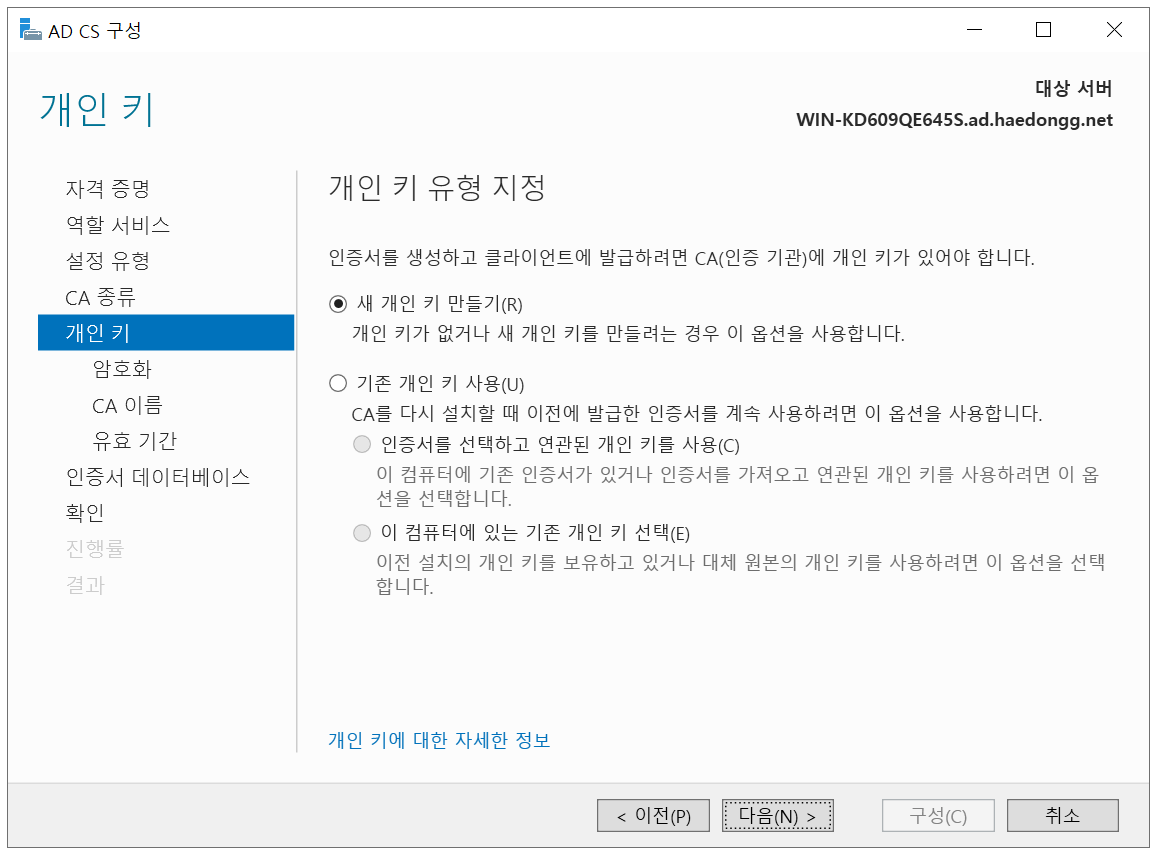Open 개인 키에 대한 자세한 정보 link
The width and height of the screenshot is (1156, 854).
[x=439, y=740]
